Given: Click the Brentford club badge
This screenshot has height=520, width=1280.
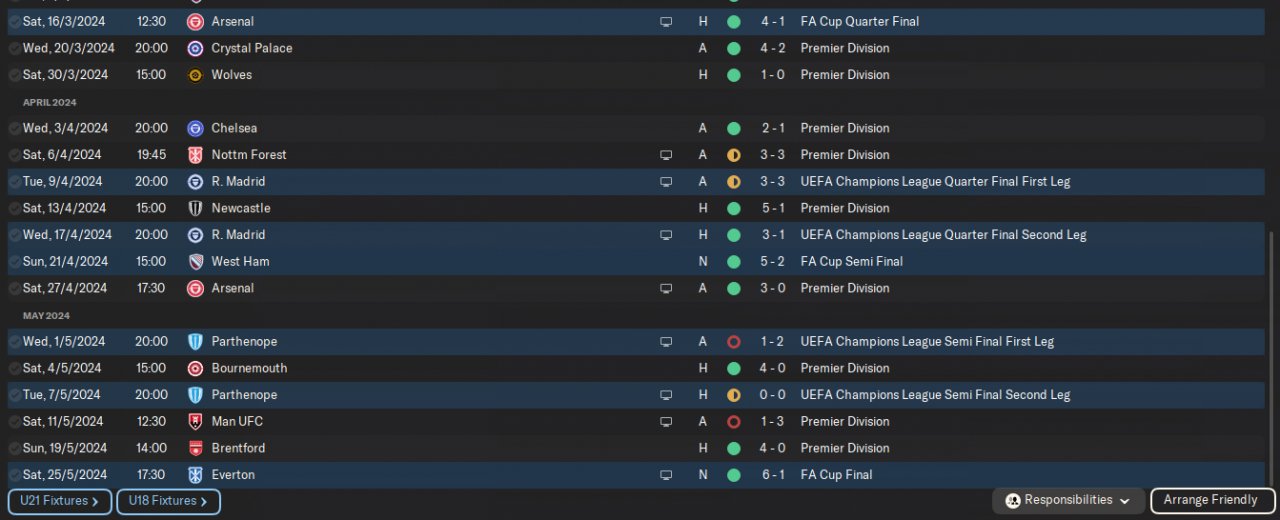Looking at the screenshot, I should coord(195,448).
